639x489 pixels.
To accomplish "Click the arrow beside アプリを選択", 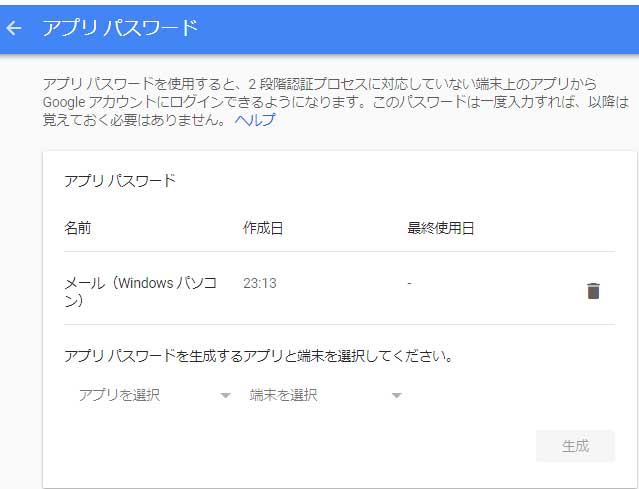I will coord(225,396).
